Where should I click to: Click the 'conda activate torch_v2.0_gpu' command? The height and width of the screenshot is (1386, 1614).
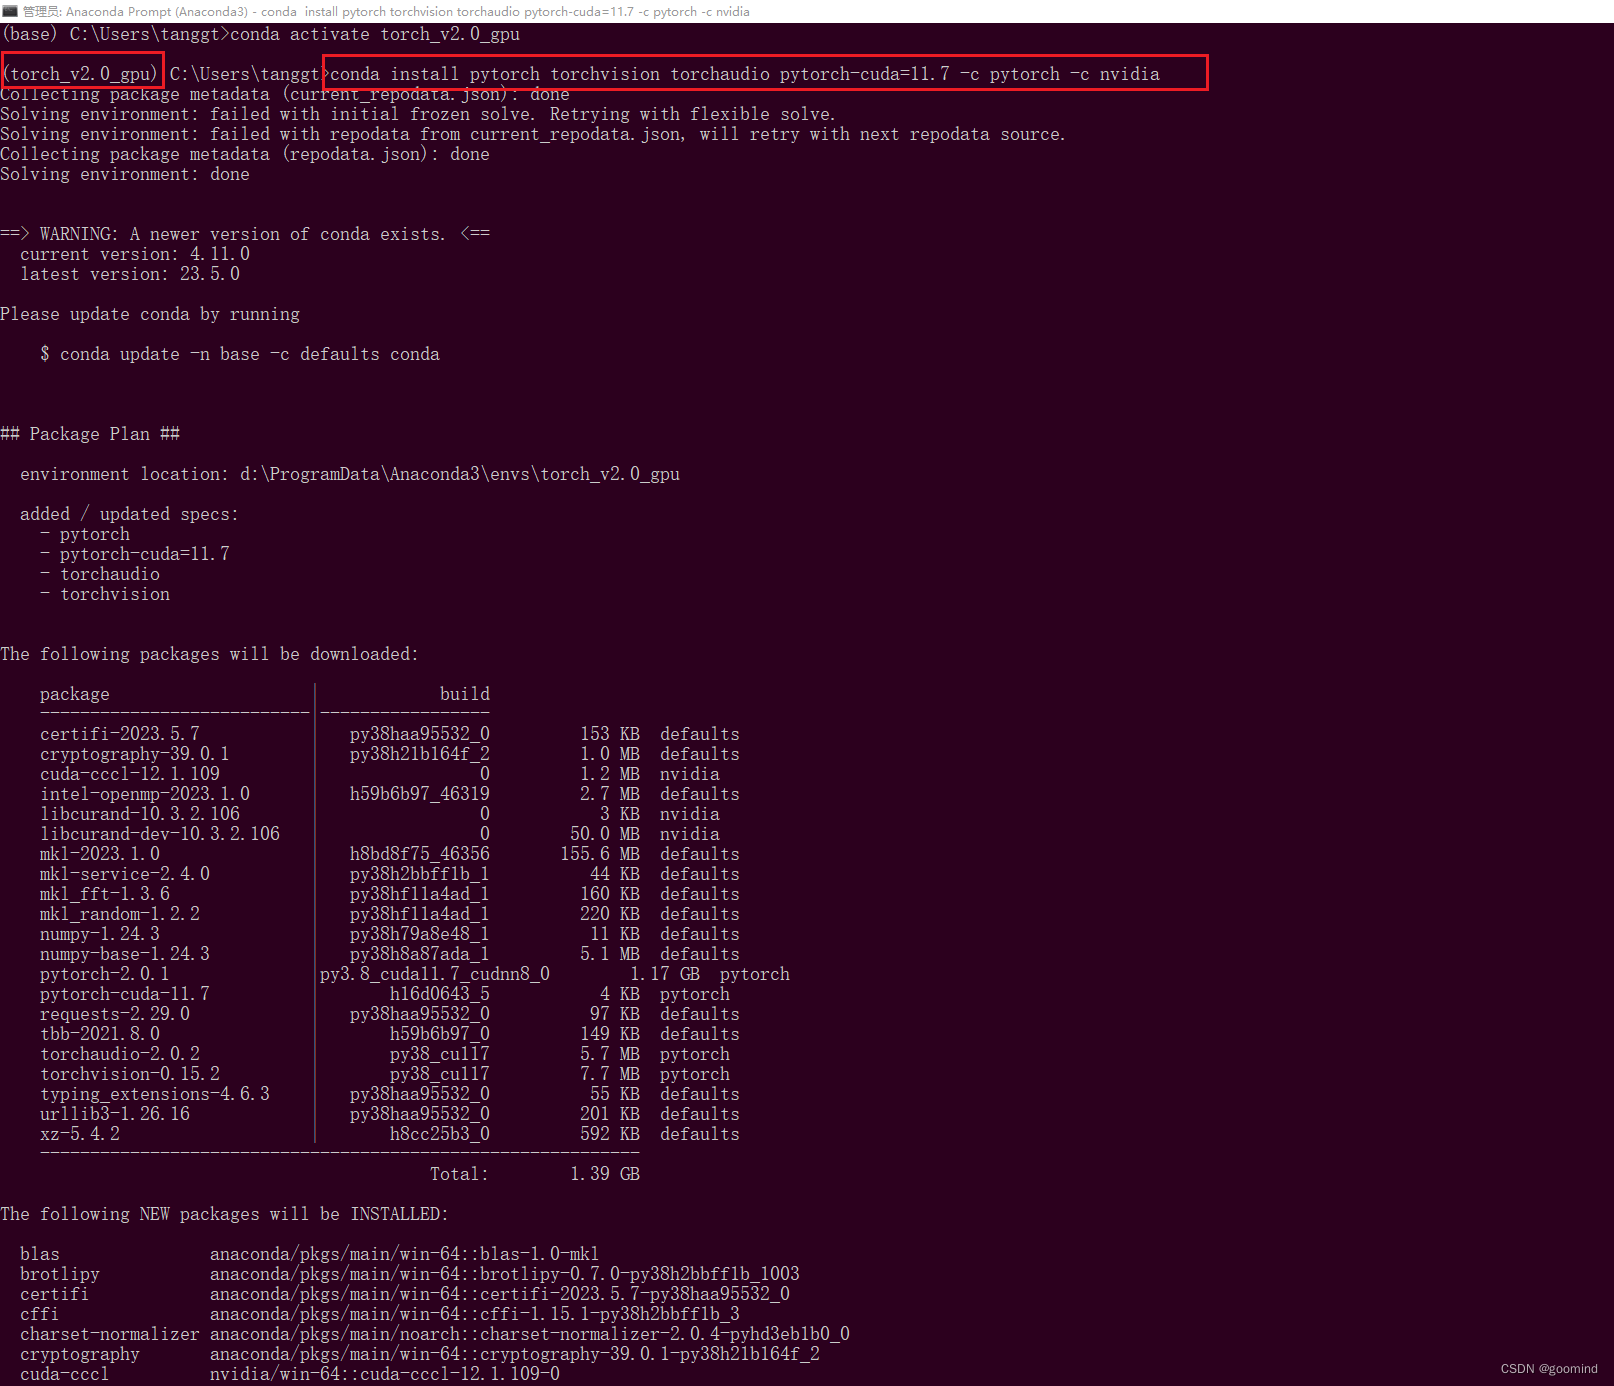click(x=375, y=34)
